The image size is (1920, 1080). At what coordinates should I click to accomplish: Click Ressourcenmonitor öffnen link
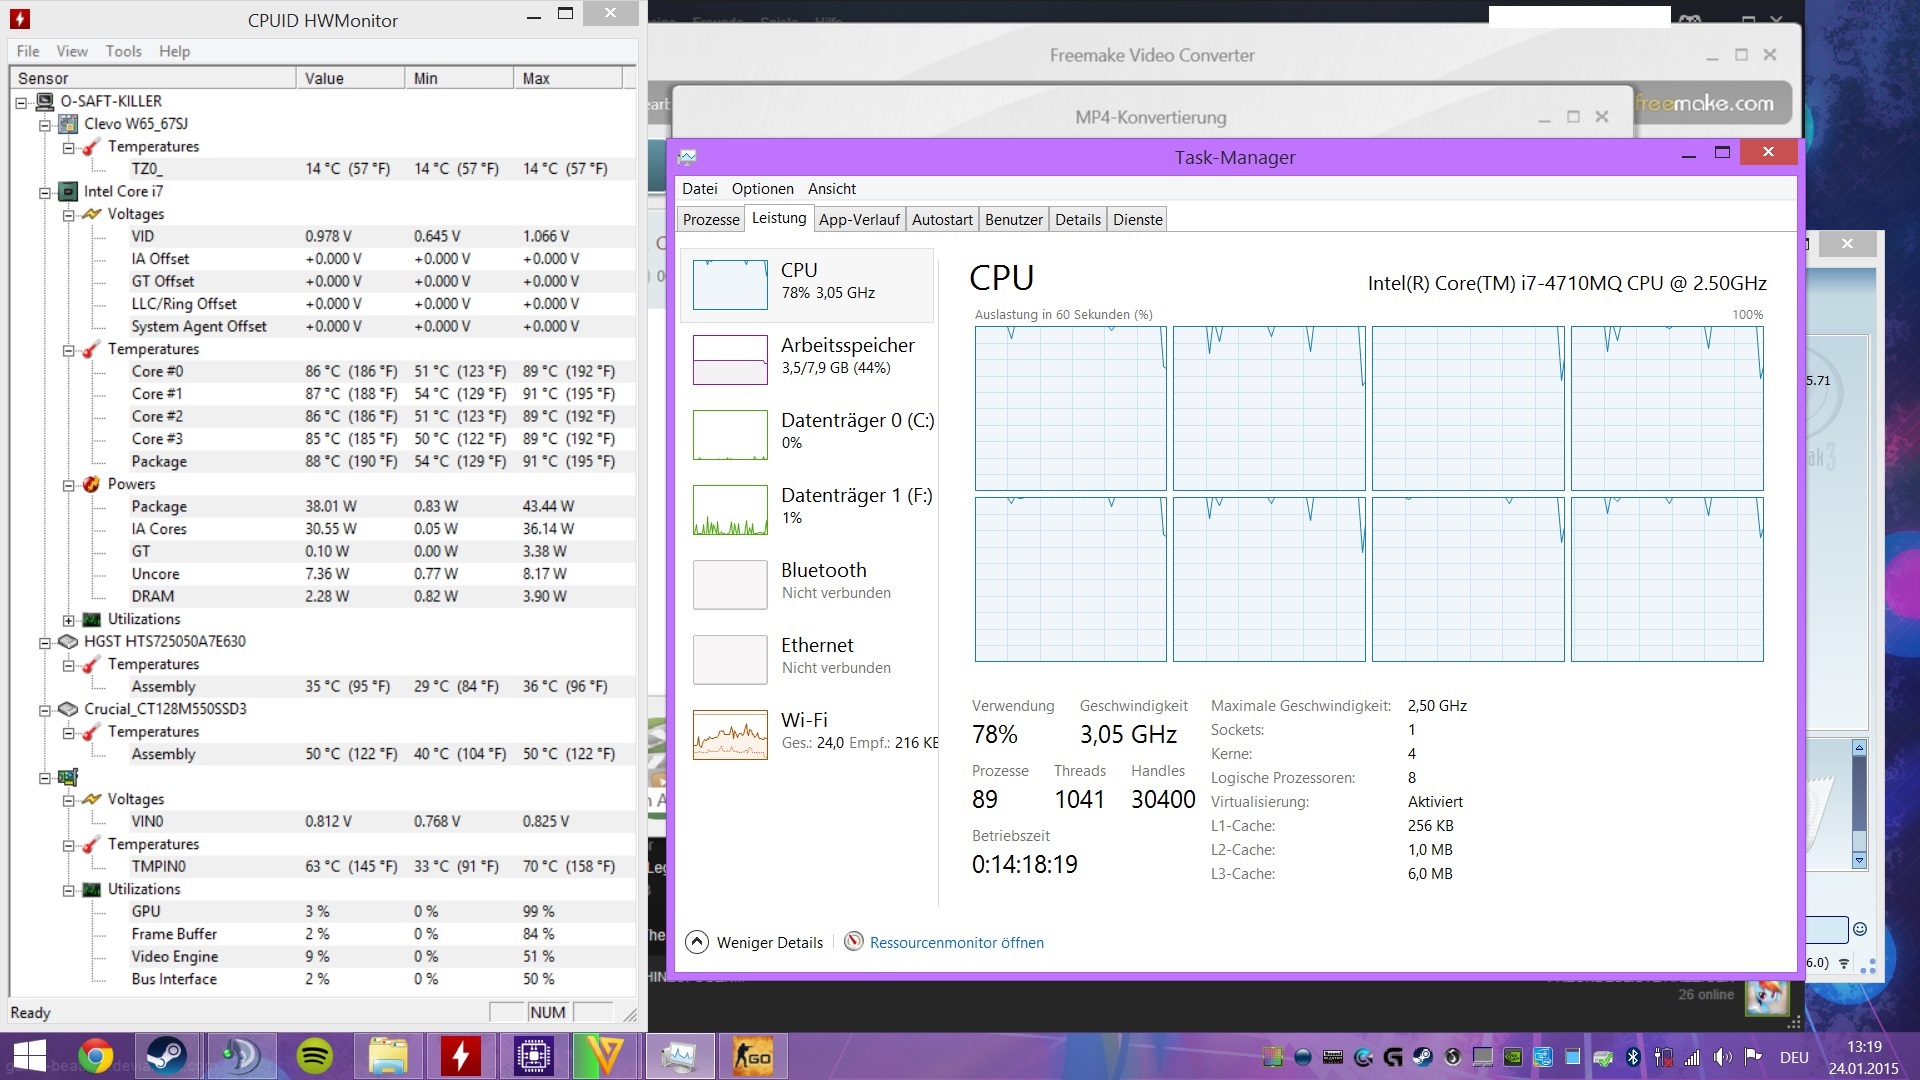tap(956, 942)
